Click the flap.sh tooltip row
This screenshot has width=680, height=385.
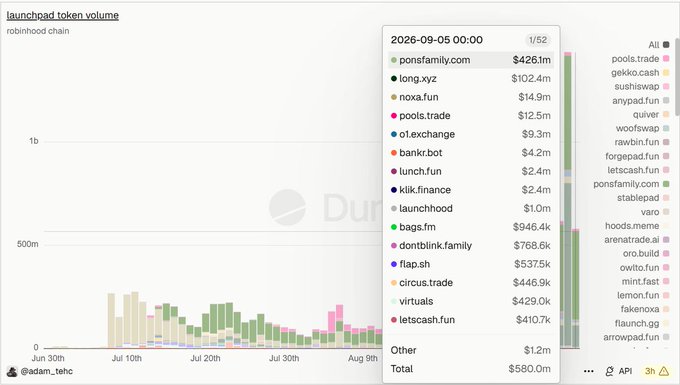471,264
